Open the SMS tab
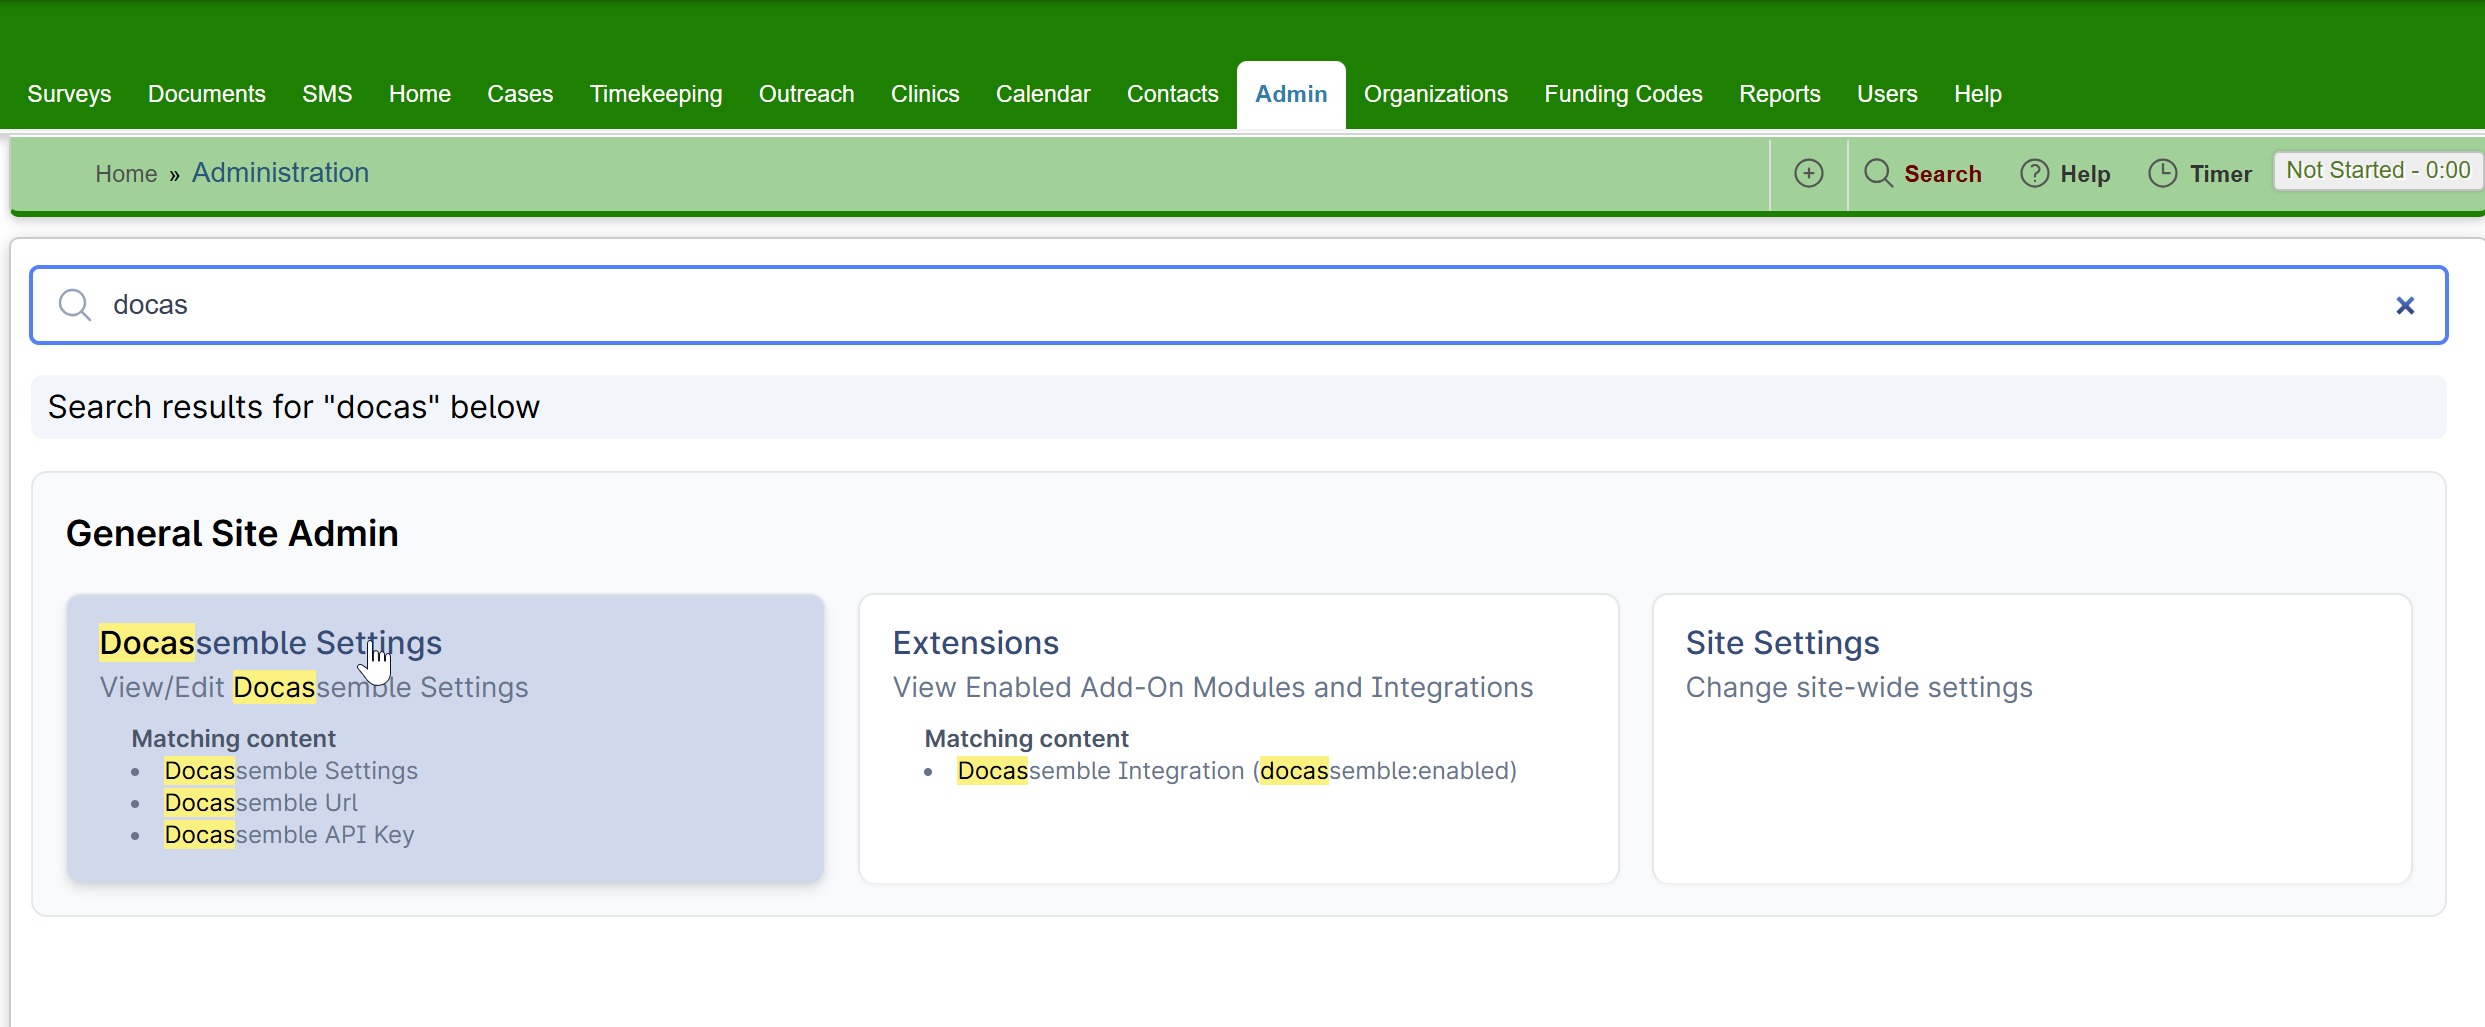The width and height of the screenshot is (2485, 1027). (x=327, y=94)
